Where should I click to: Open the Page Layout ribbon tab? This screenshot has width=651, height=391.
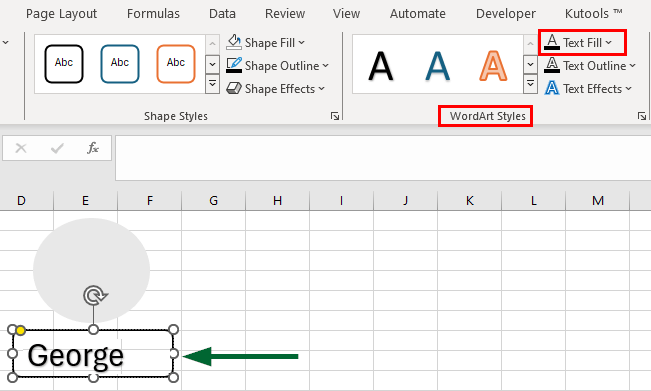click(x=61, y=14)
